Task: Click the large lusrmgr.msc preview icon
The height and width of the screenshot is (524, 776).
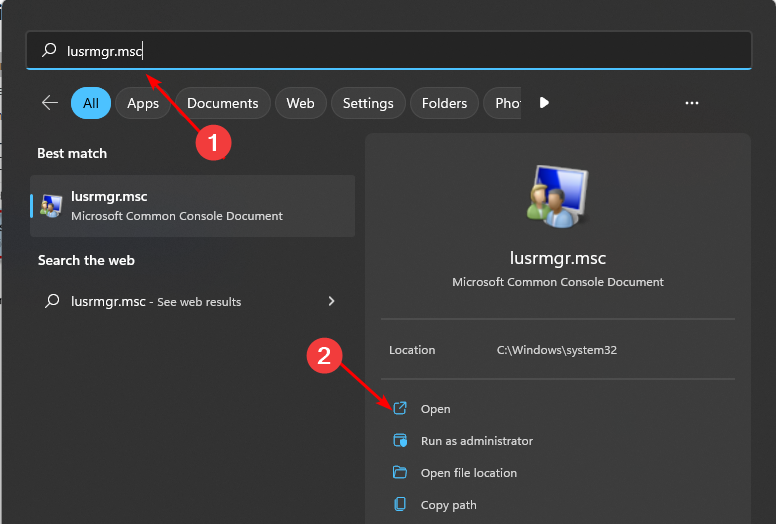Action: pyautogui.click(x=557, y=196)
